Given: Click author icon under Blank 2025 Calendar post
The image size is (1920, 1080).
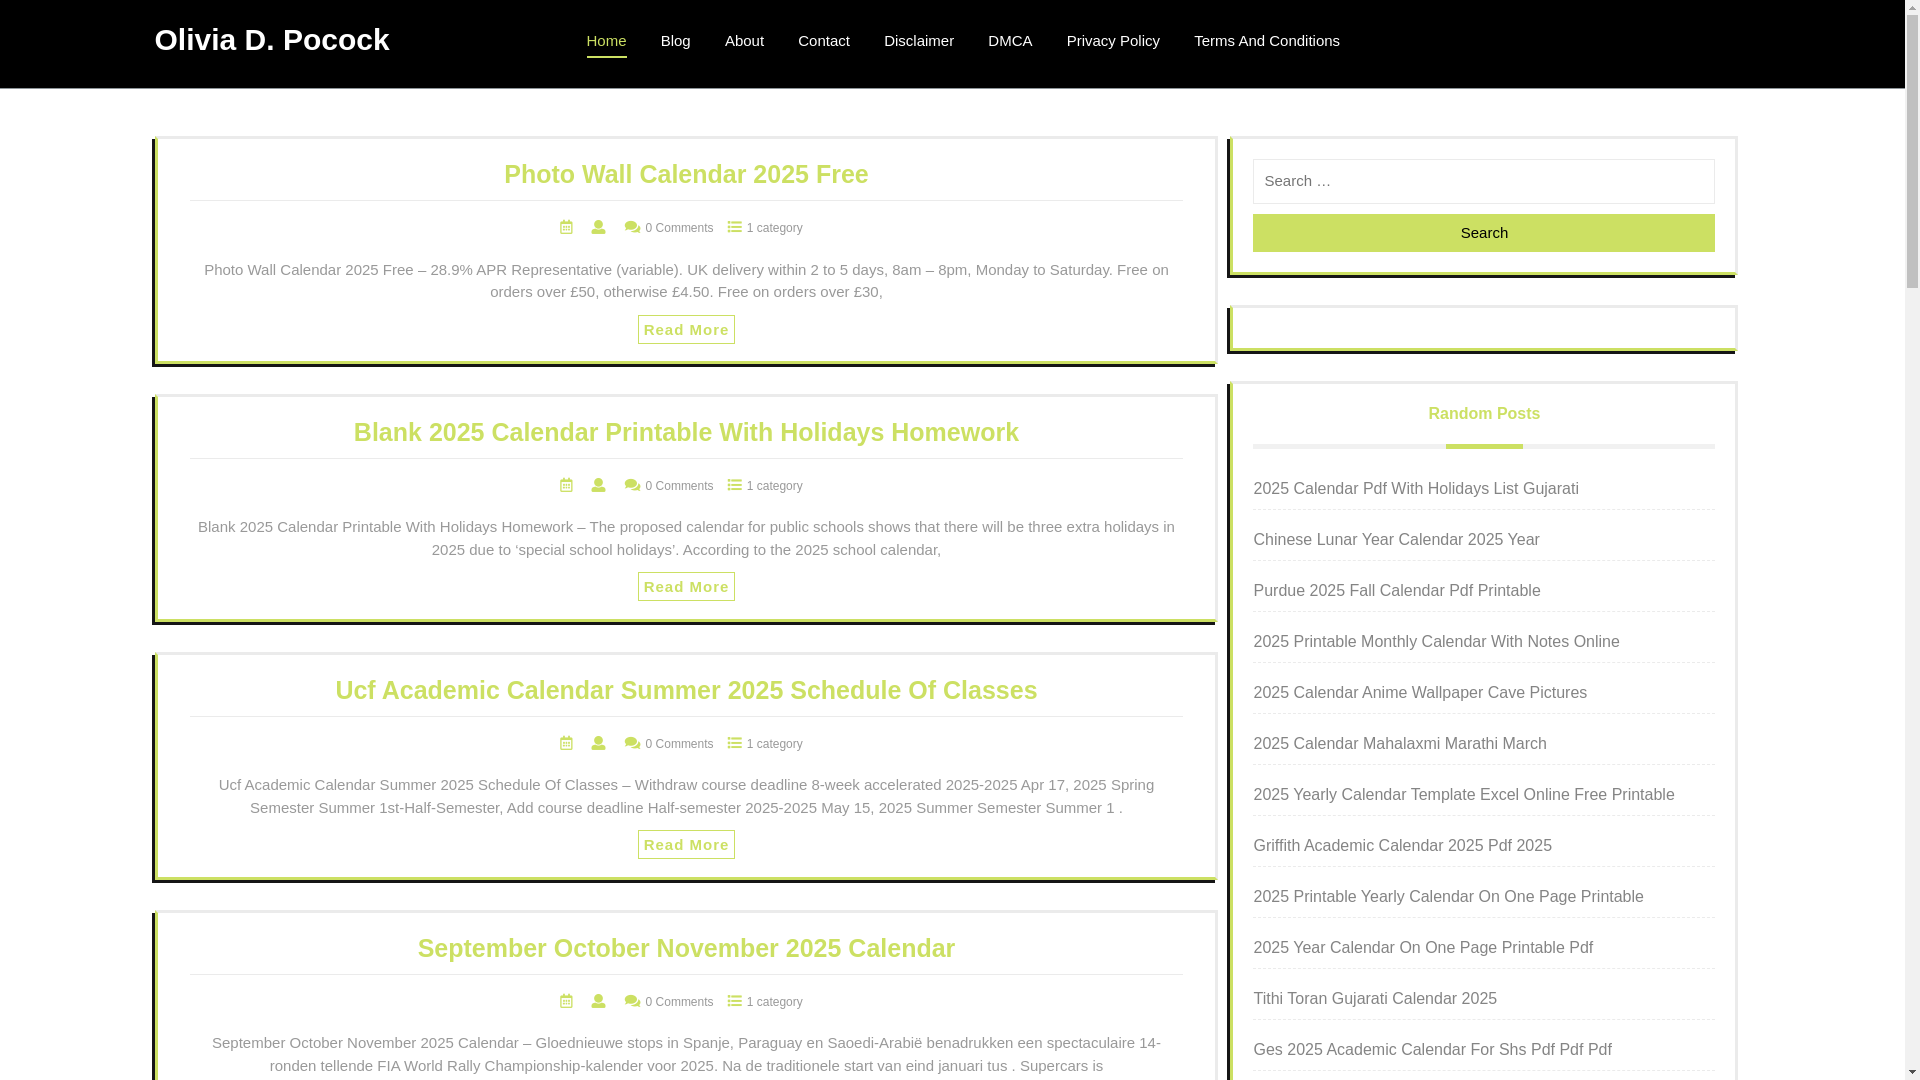Looking at the screenshot, I should (x=598, y=485).
